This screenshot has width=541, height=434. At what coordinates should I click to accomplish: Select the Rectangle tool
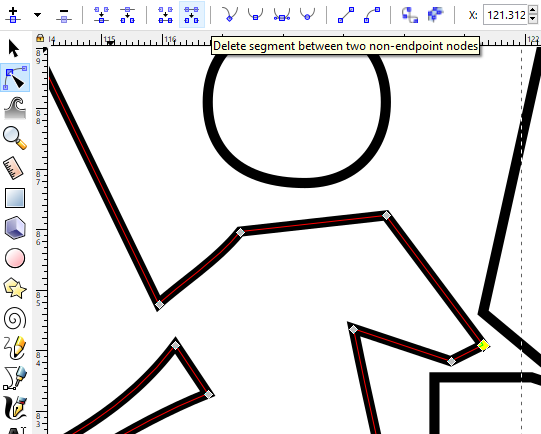[15, 198]
